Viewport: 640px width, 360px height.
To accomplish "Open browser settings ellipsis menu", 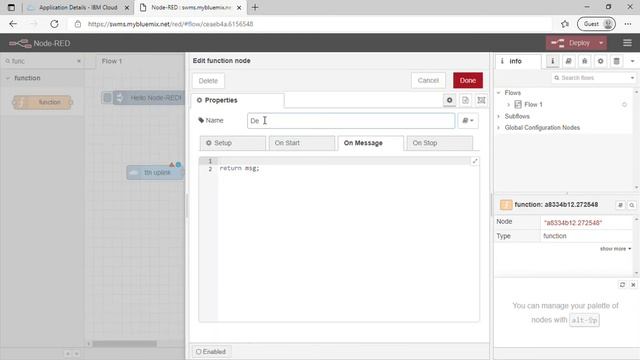I will (x=628, y=24).
